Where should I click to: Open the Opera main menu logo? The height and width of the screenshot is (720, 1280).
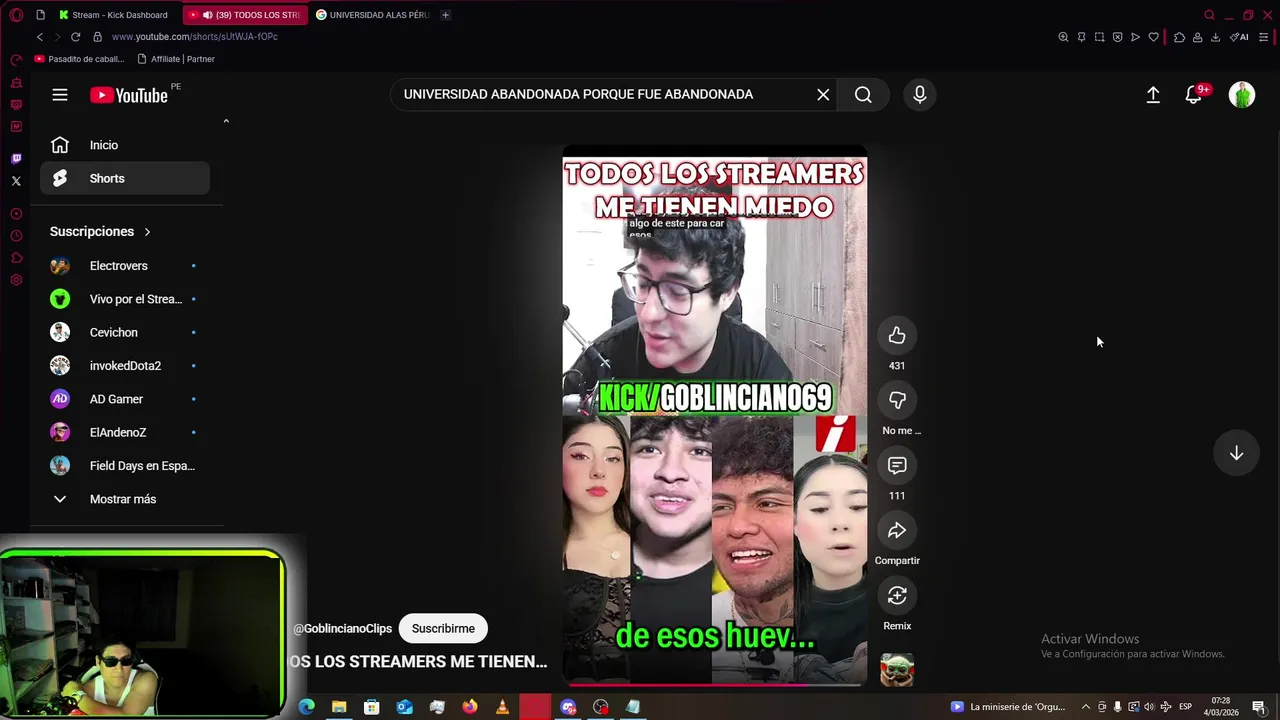tap(16, 15)
